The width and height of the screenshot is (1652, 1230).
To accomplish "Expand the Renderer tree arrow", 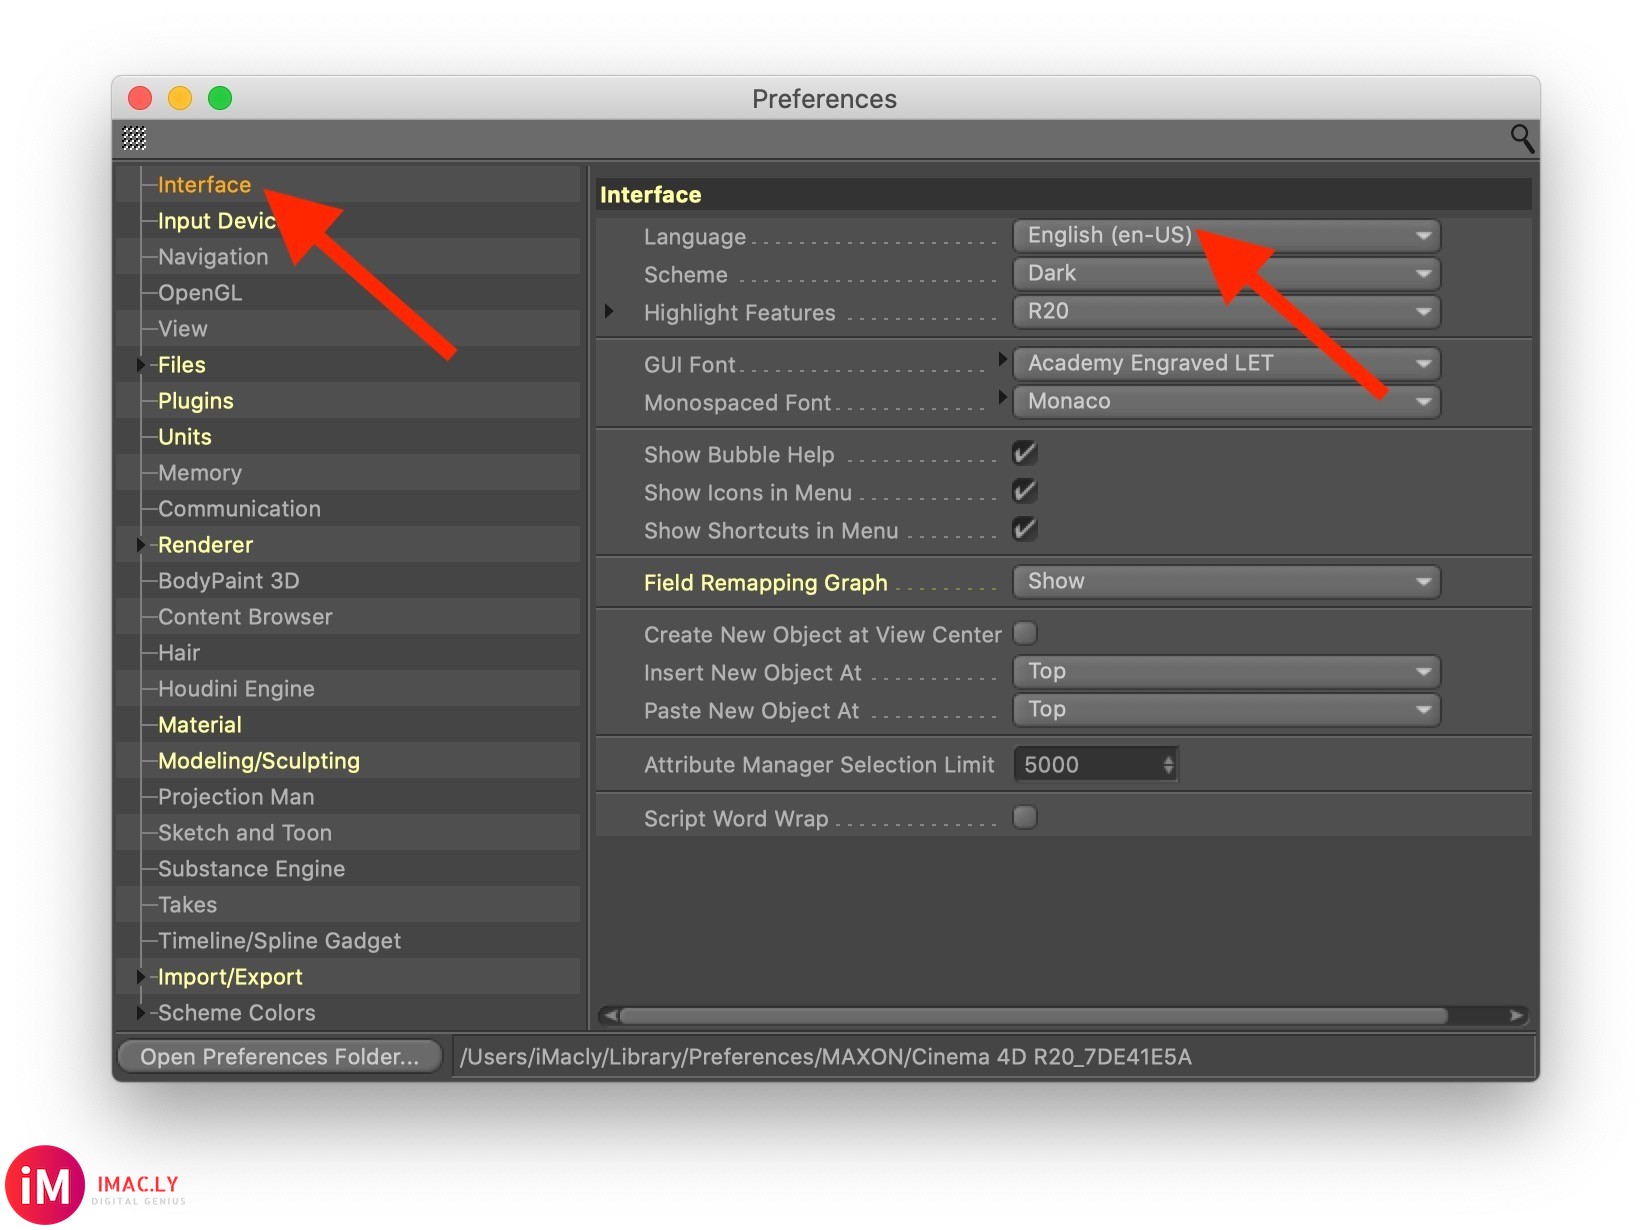I will coord(141,545).
